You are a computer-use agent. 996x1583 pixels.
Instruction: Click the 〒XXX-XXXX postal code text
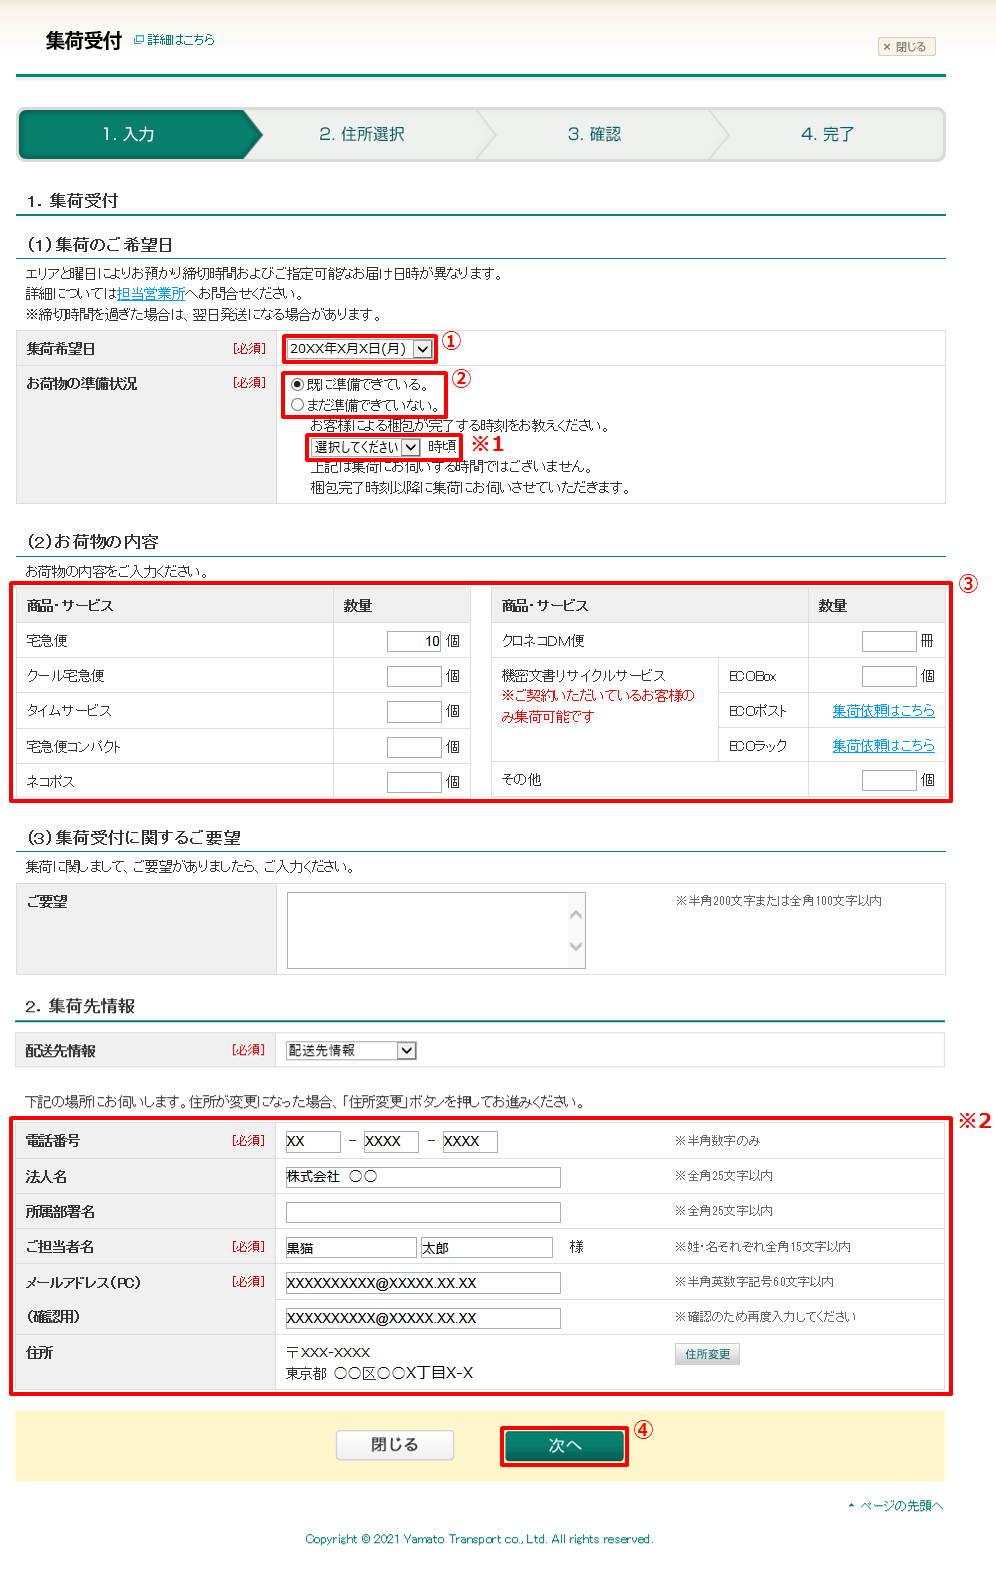point(328,1352)
